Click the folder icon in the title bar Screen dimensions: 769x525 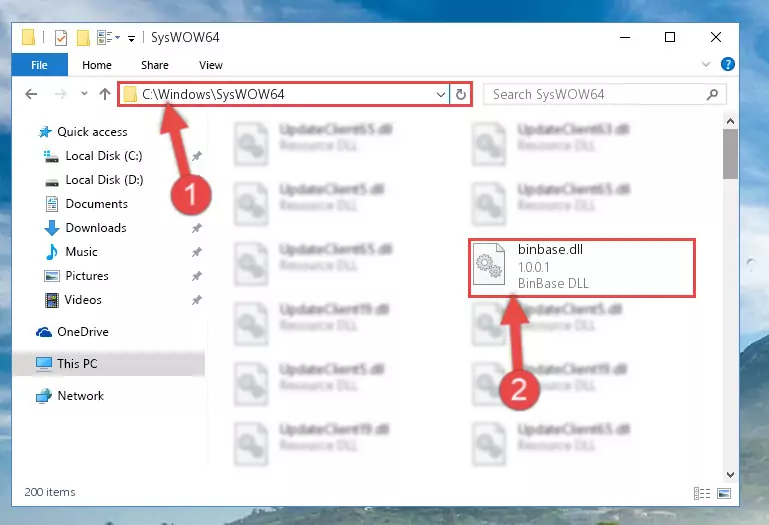(x=28, y=37)
